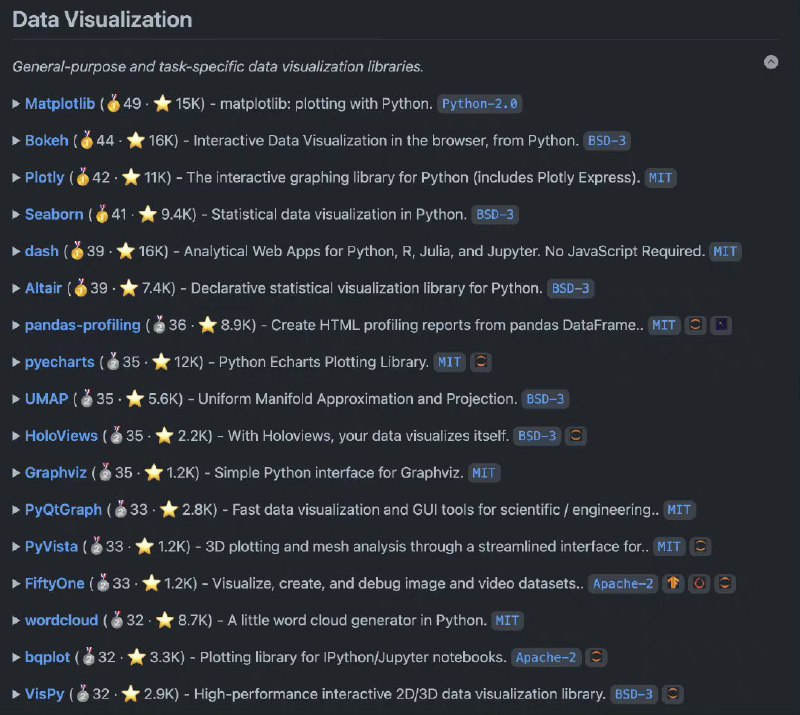The width and height of the screenshot is (800, 715).
Task: Open the pandas-profiling project link
Action: [83, 325]
